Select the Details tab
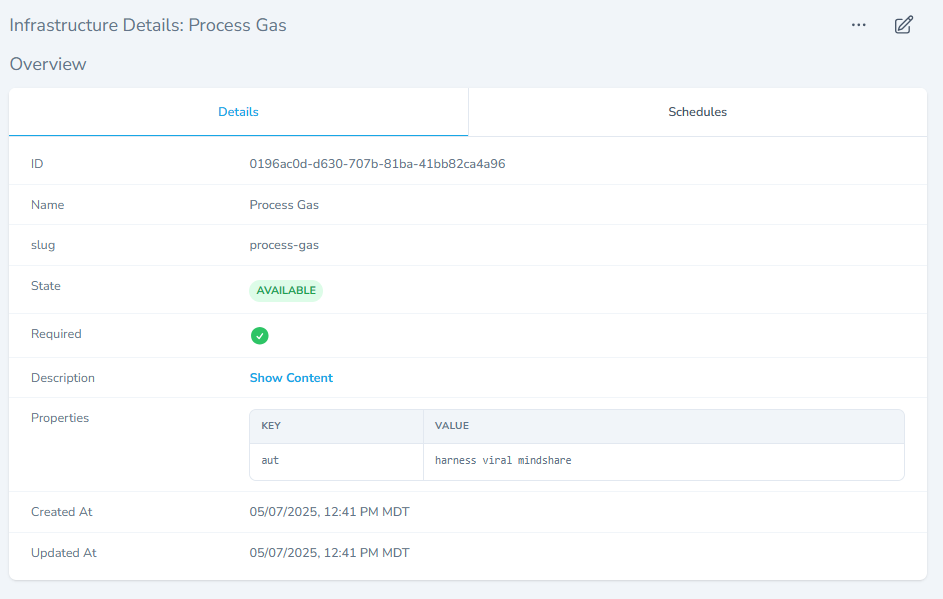 tap(238, 112)
